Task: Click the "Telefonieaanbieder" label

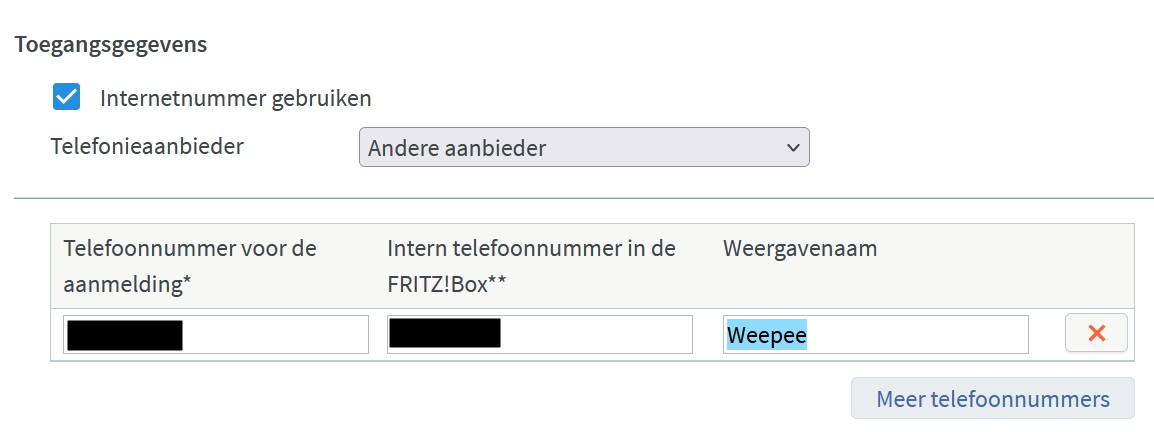Action: coord(147,146)
